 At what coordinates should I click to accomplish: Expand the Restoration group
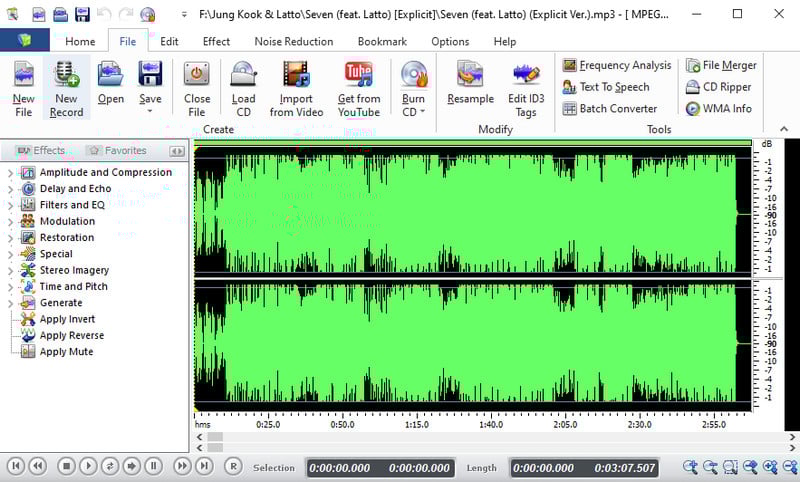(x=10, y=238)
